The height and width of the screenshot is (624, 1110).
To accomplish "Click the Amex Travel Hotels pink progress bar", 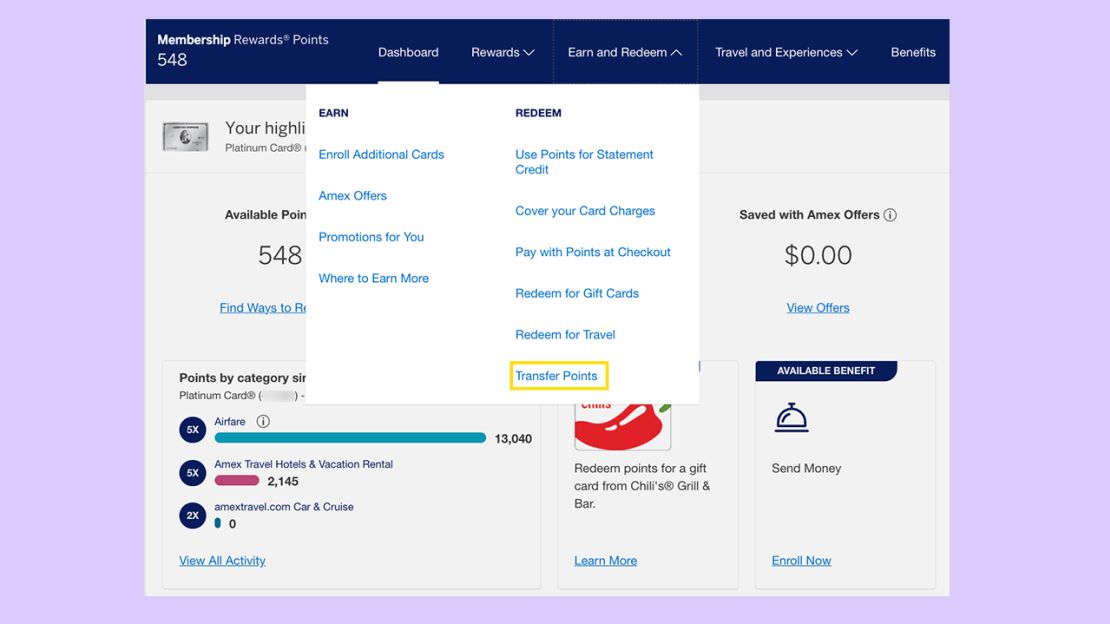I will tap(237, 481).
